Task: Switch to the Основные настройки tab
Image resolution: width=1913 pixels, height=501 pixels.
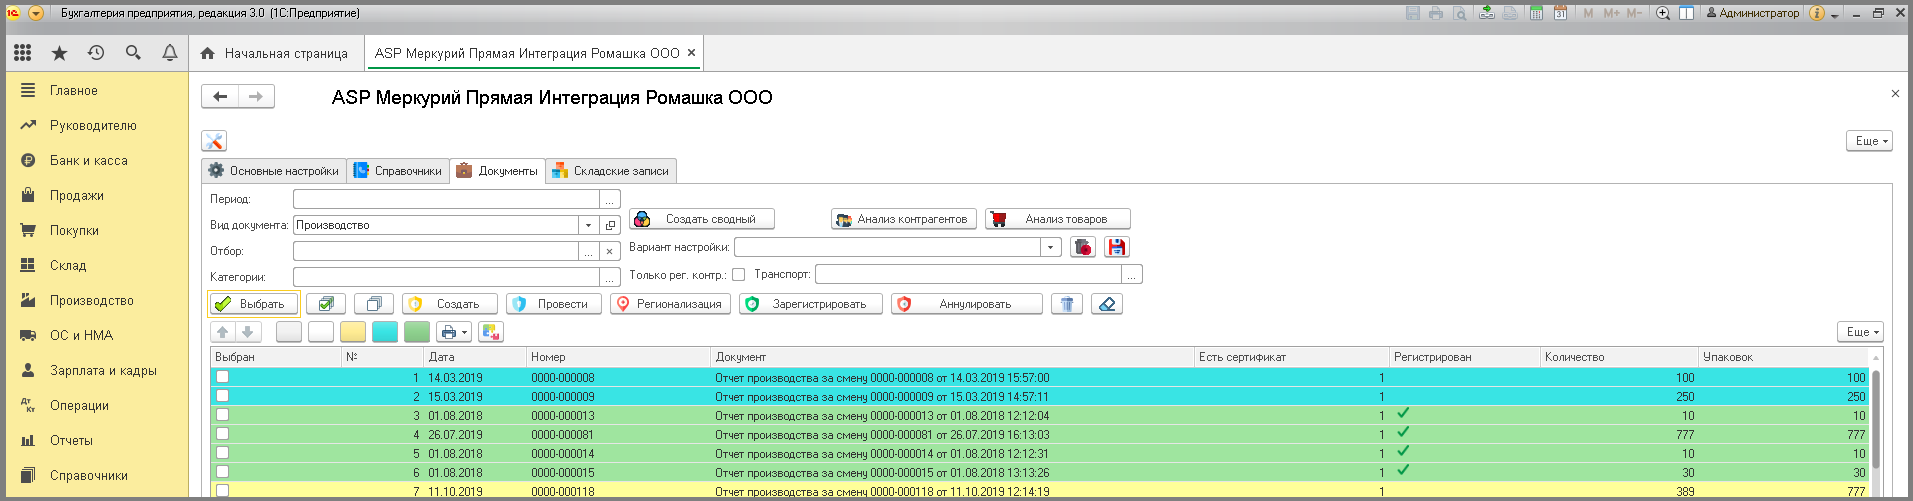Action: pyautogui.click(x=274, y=171)
